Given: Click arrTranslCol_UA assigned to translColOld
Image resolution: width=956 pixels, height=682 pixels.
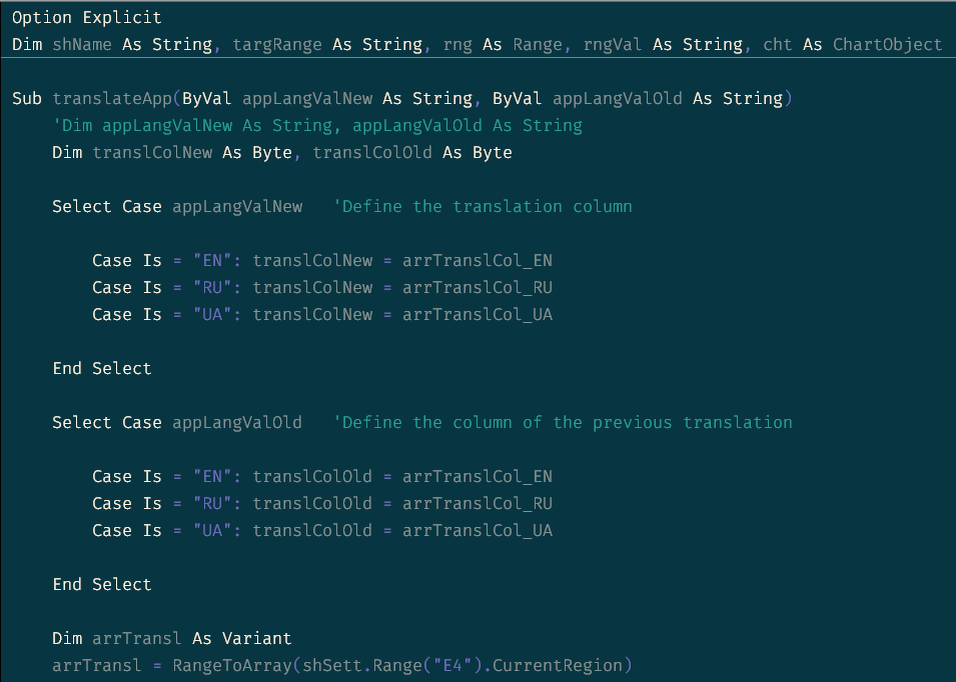Looking at the screenshot, I should [477, 530].
